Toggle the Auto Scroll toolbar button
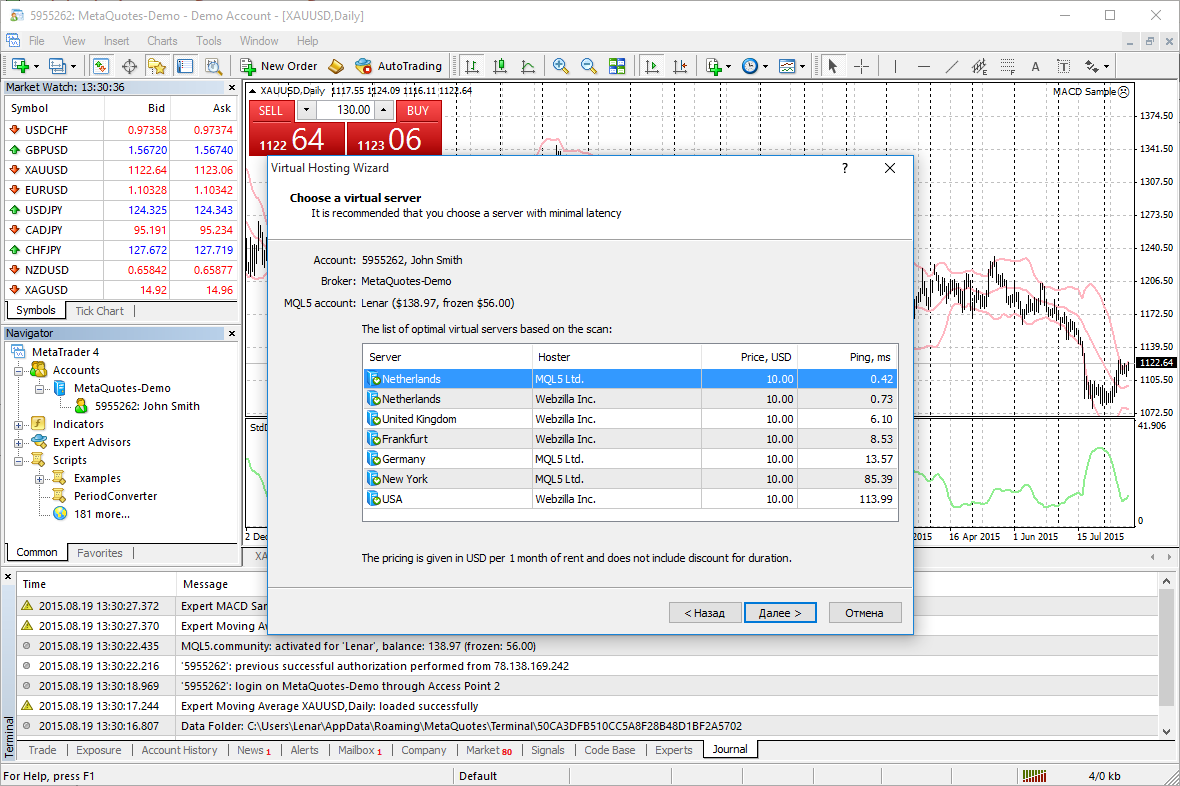Viewport: 1180px width, 786px height. tap(652, 66)
